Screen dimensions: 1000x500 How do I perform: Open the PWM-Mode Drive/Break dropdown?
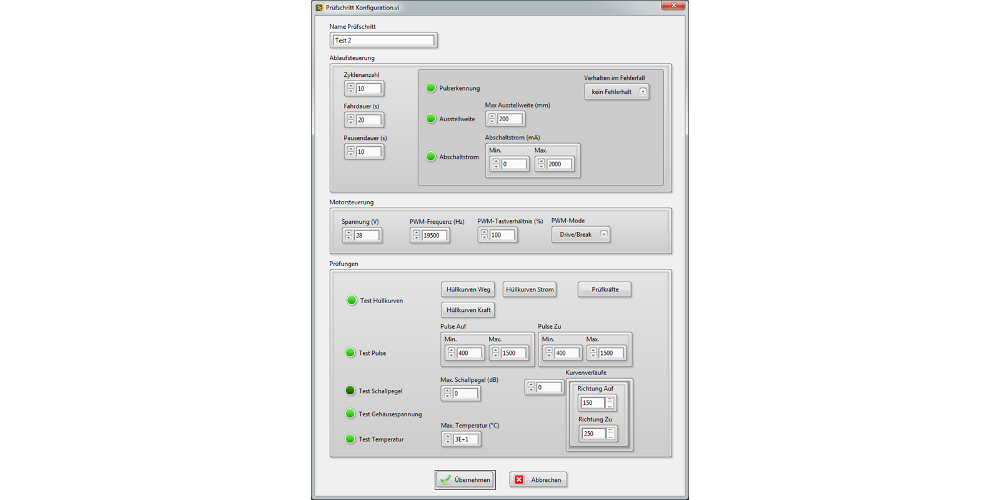pos(581,234)
